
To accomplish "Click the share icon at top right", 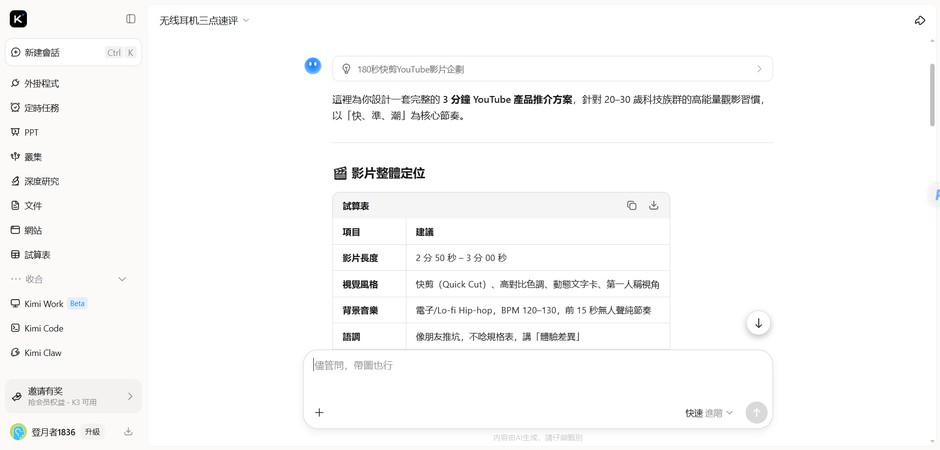I will click(x=920, y=20).
